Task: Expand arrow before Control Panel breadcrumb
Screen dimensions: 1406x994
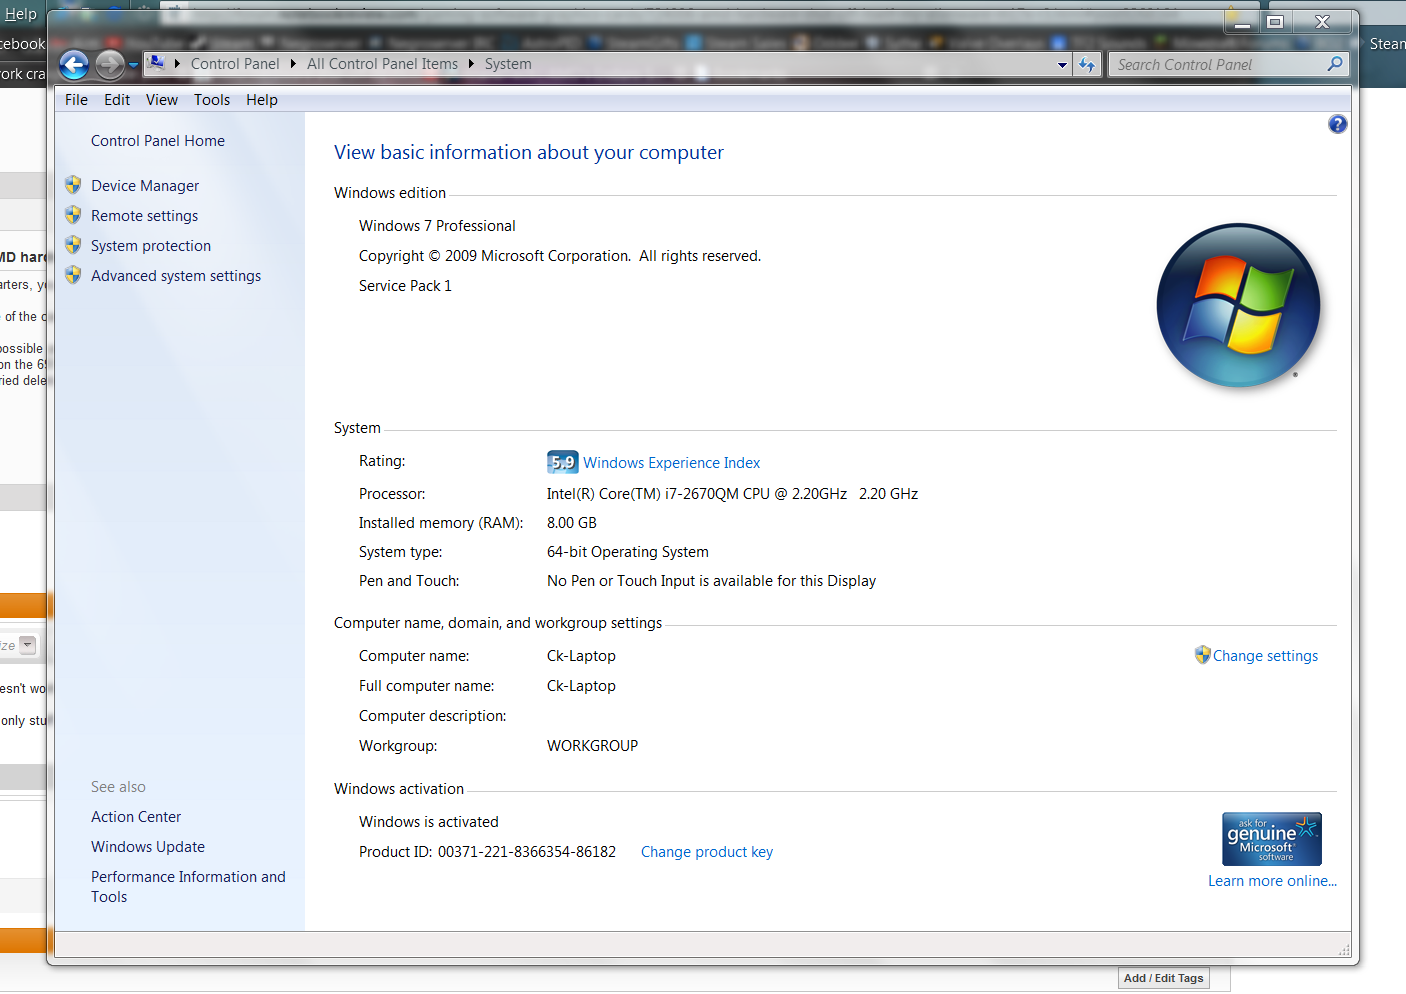Action: 177,64
